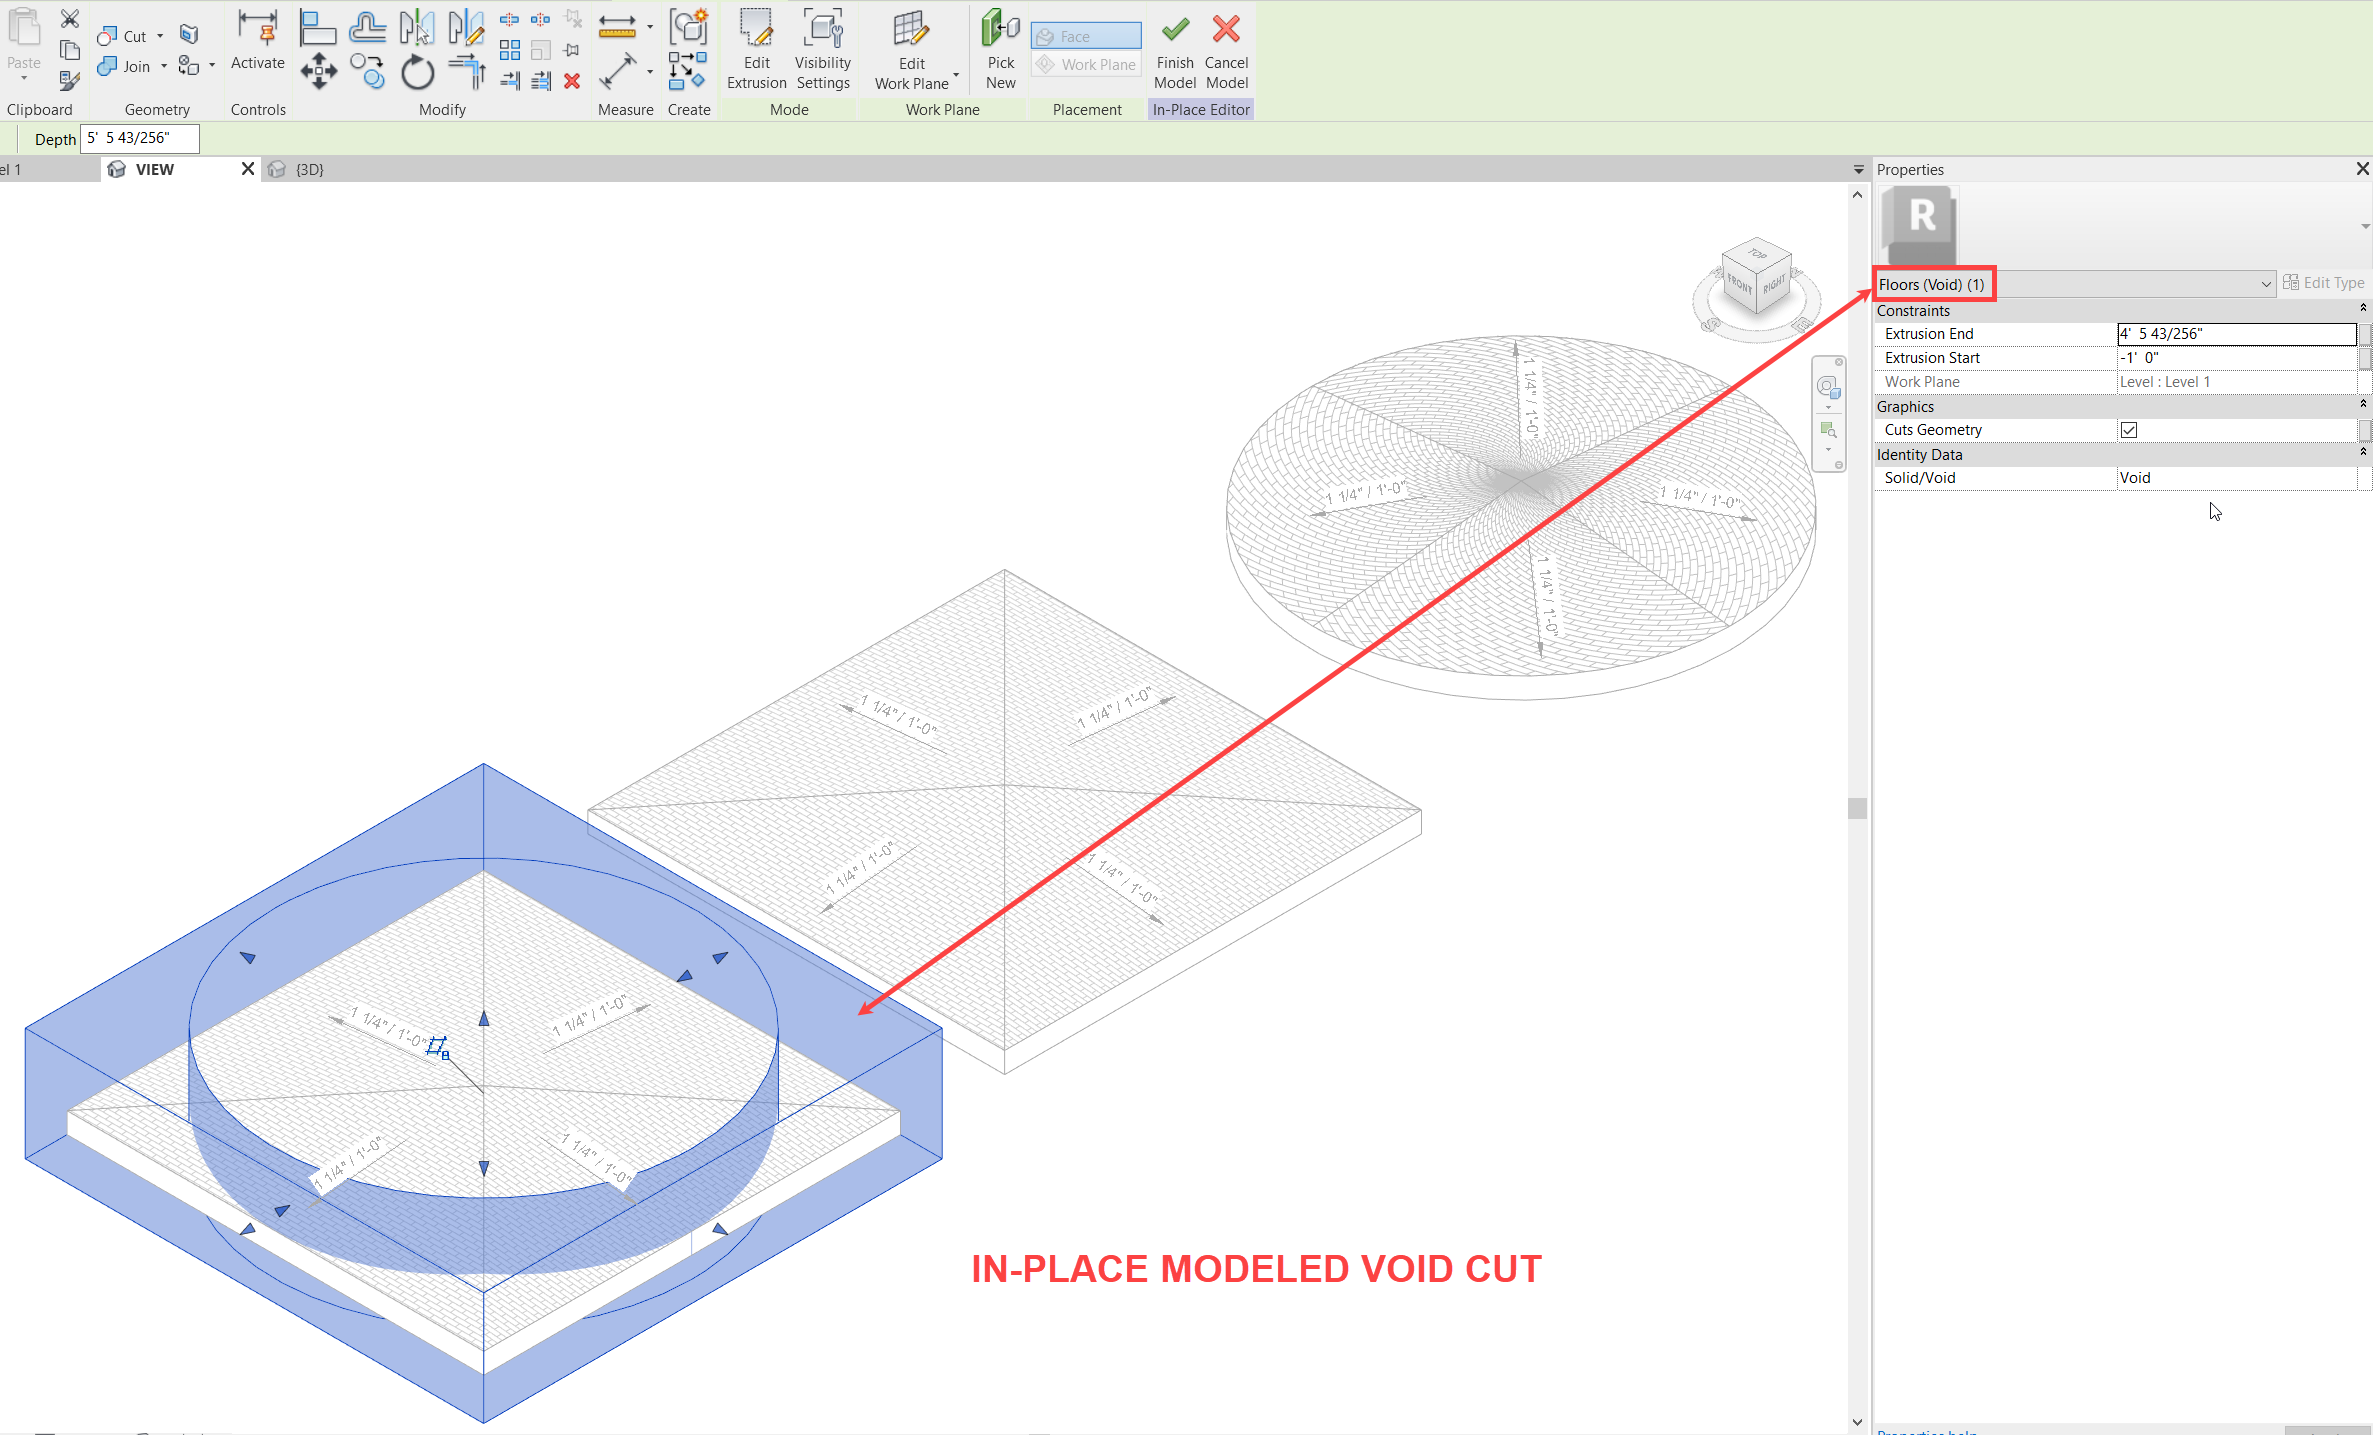This screenshot has height=1435, width=2373.
Task: Expand the Floors (Void) type selector
Action: tap(2265, 284)
